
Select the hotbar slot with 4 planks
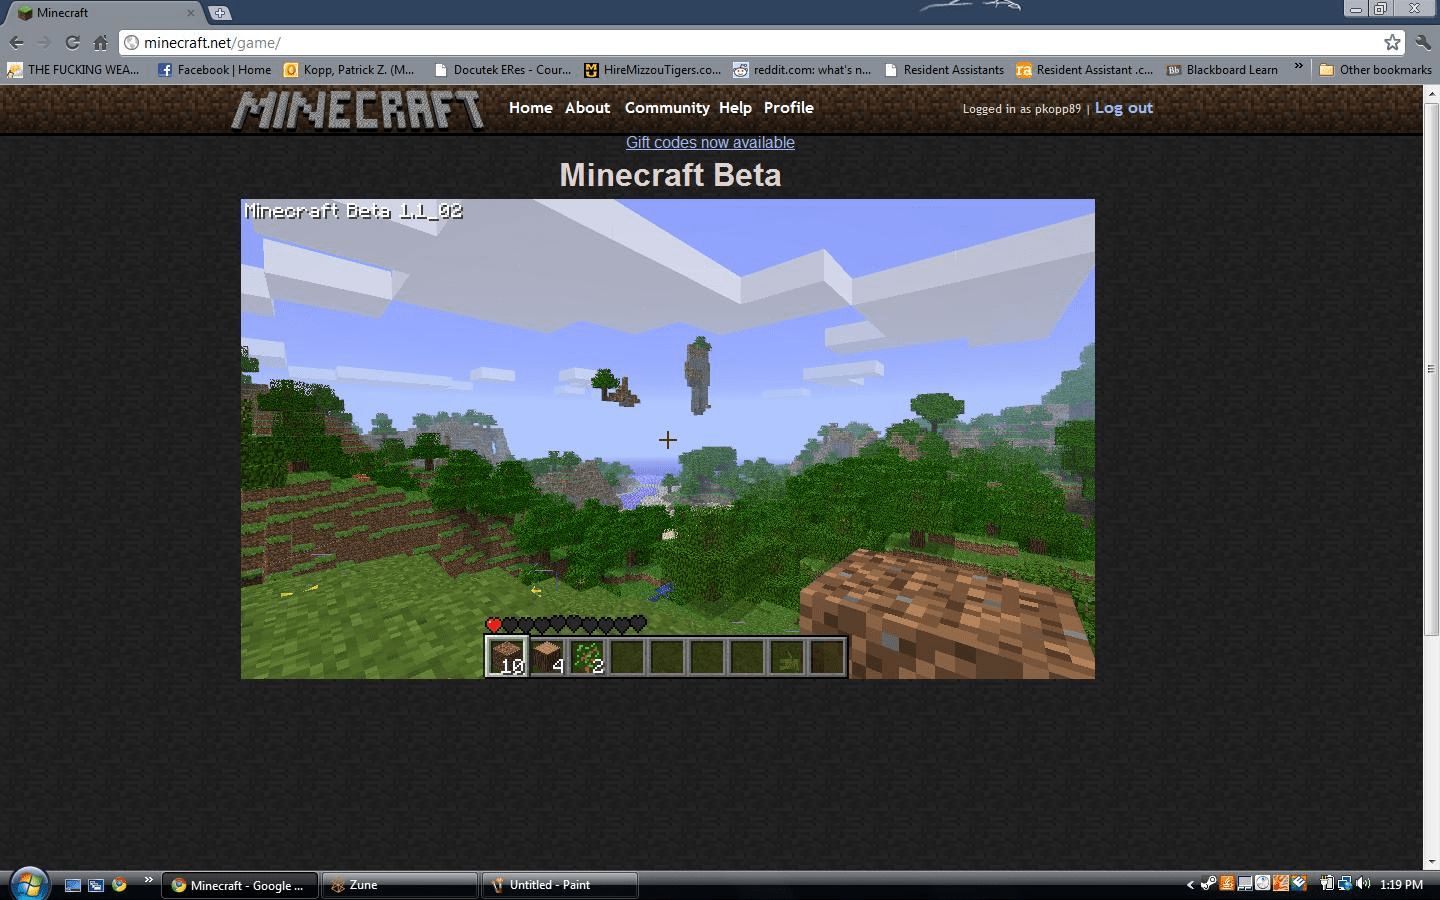[547, 657]
